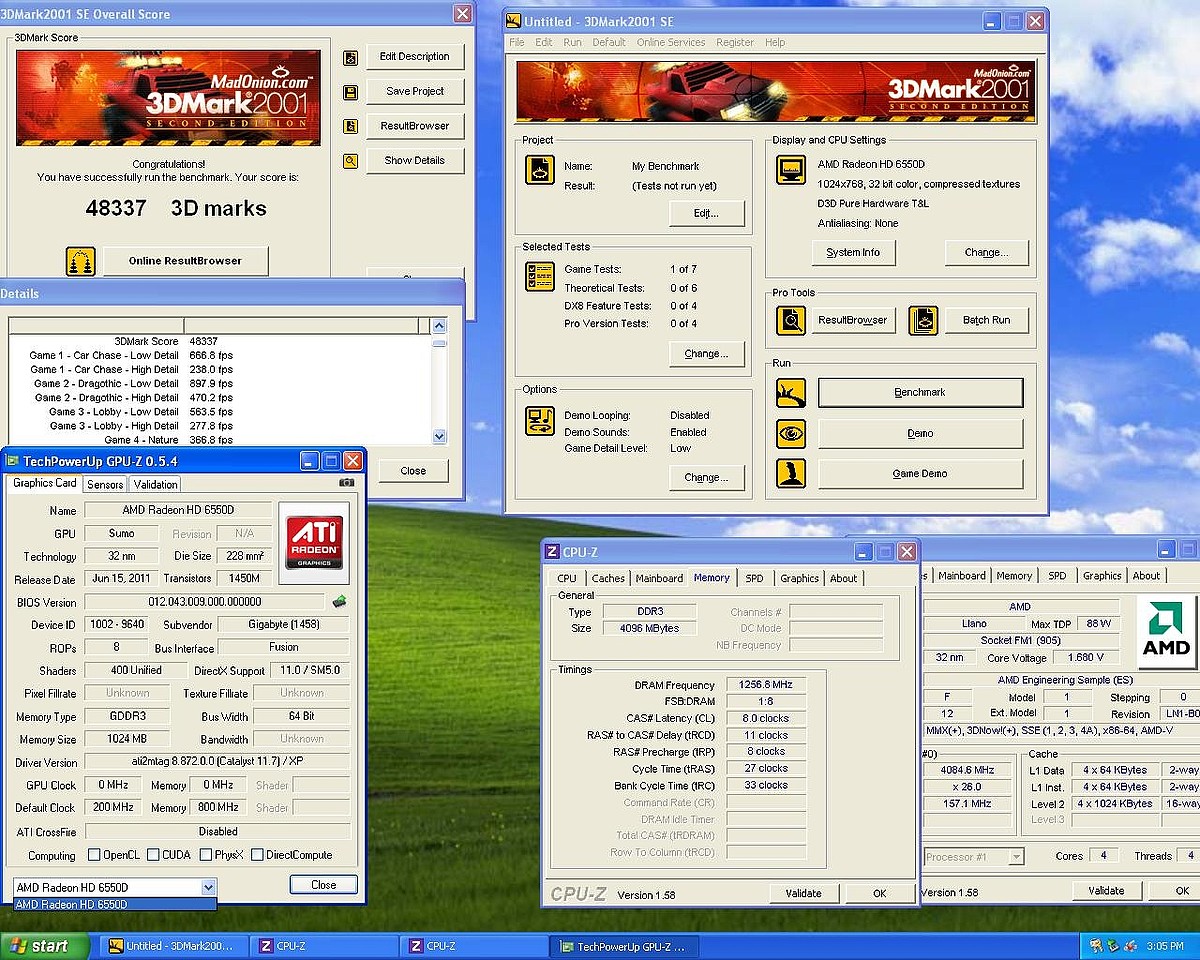The height and width of the screenshot is (960, 1200).
Task: Click the GPU-Z camera screenshot icon
Action: point(346,483)
